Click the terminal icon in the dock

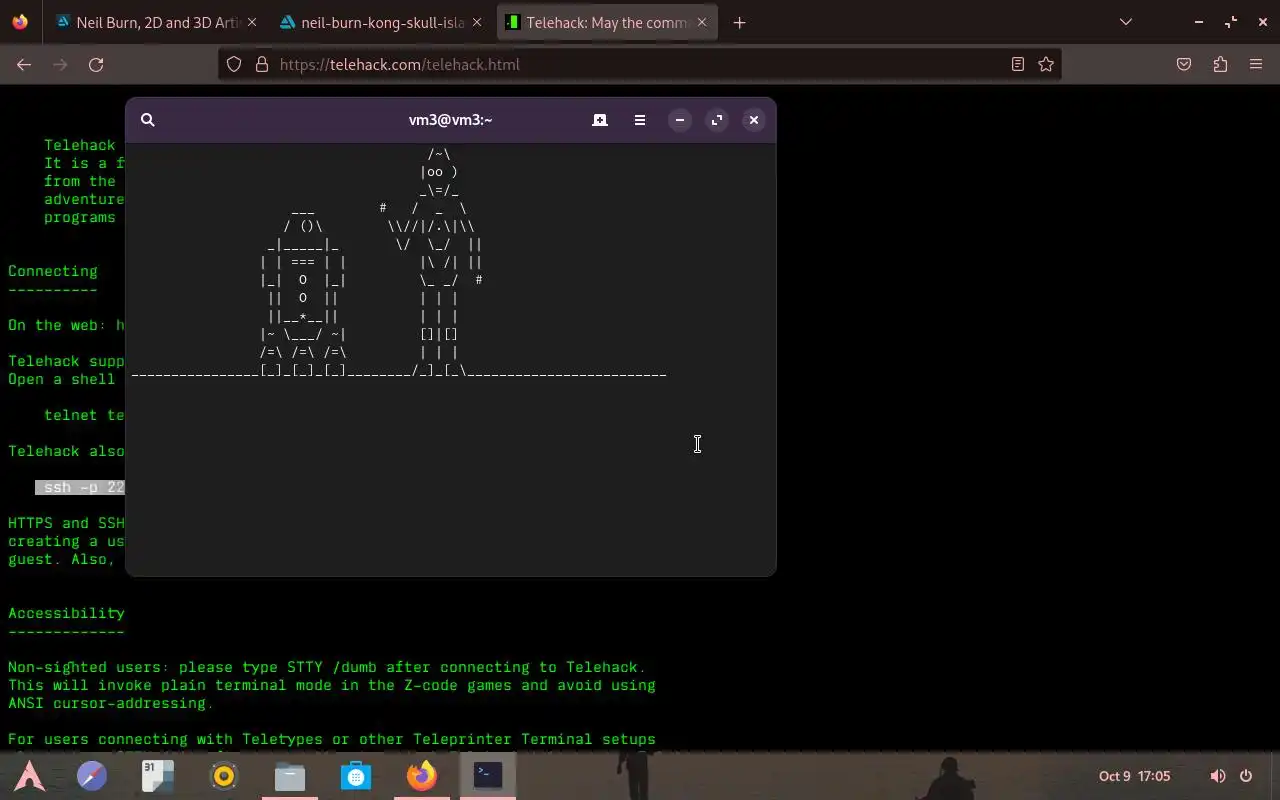488,776
